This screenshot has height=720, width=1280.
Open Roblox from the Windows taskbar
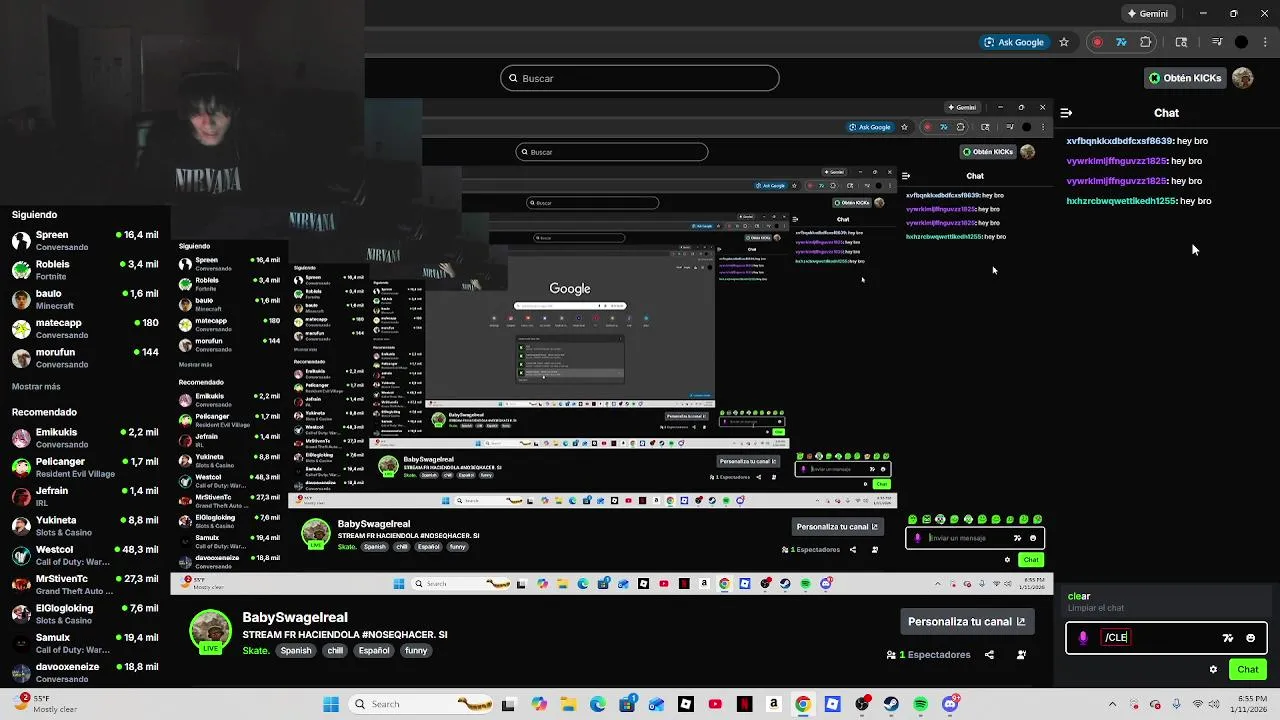point(686,704)
